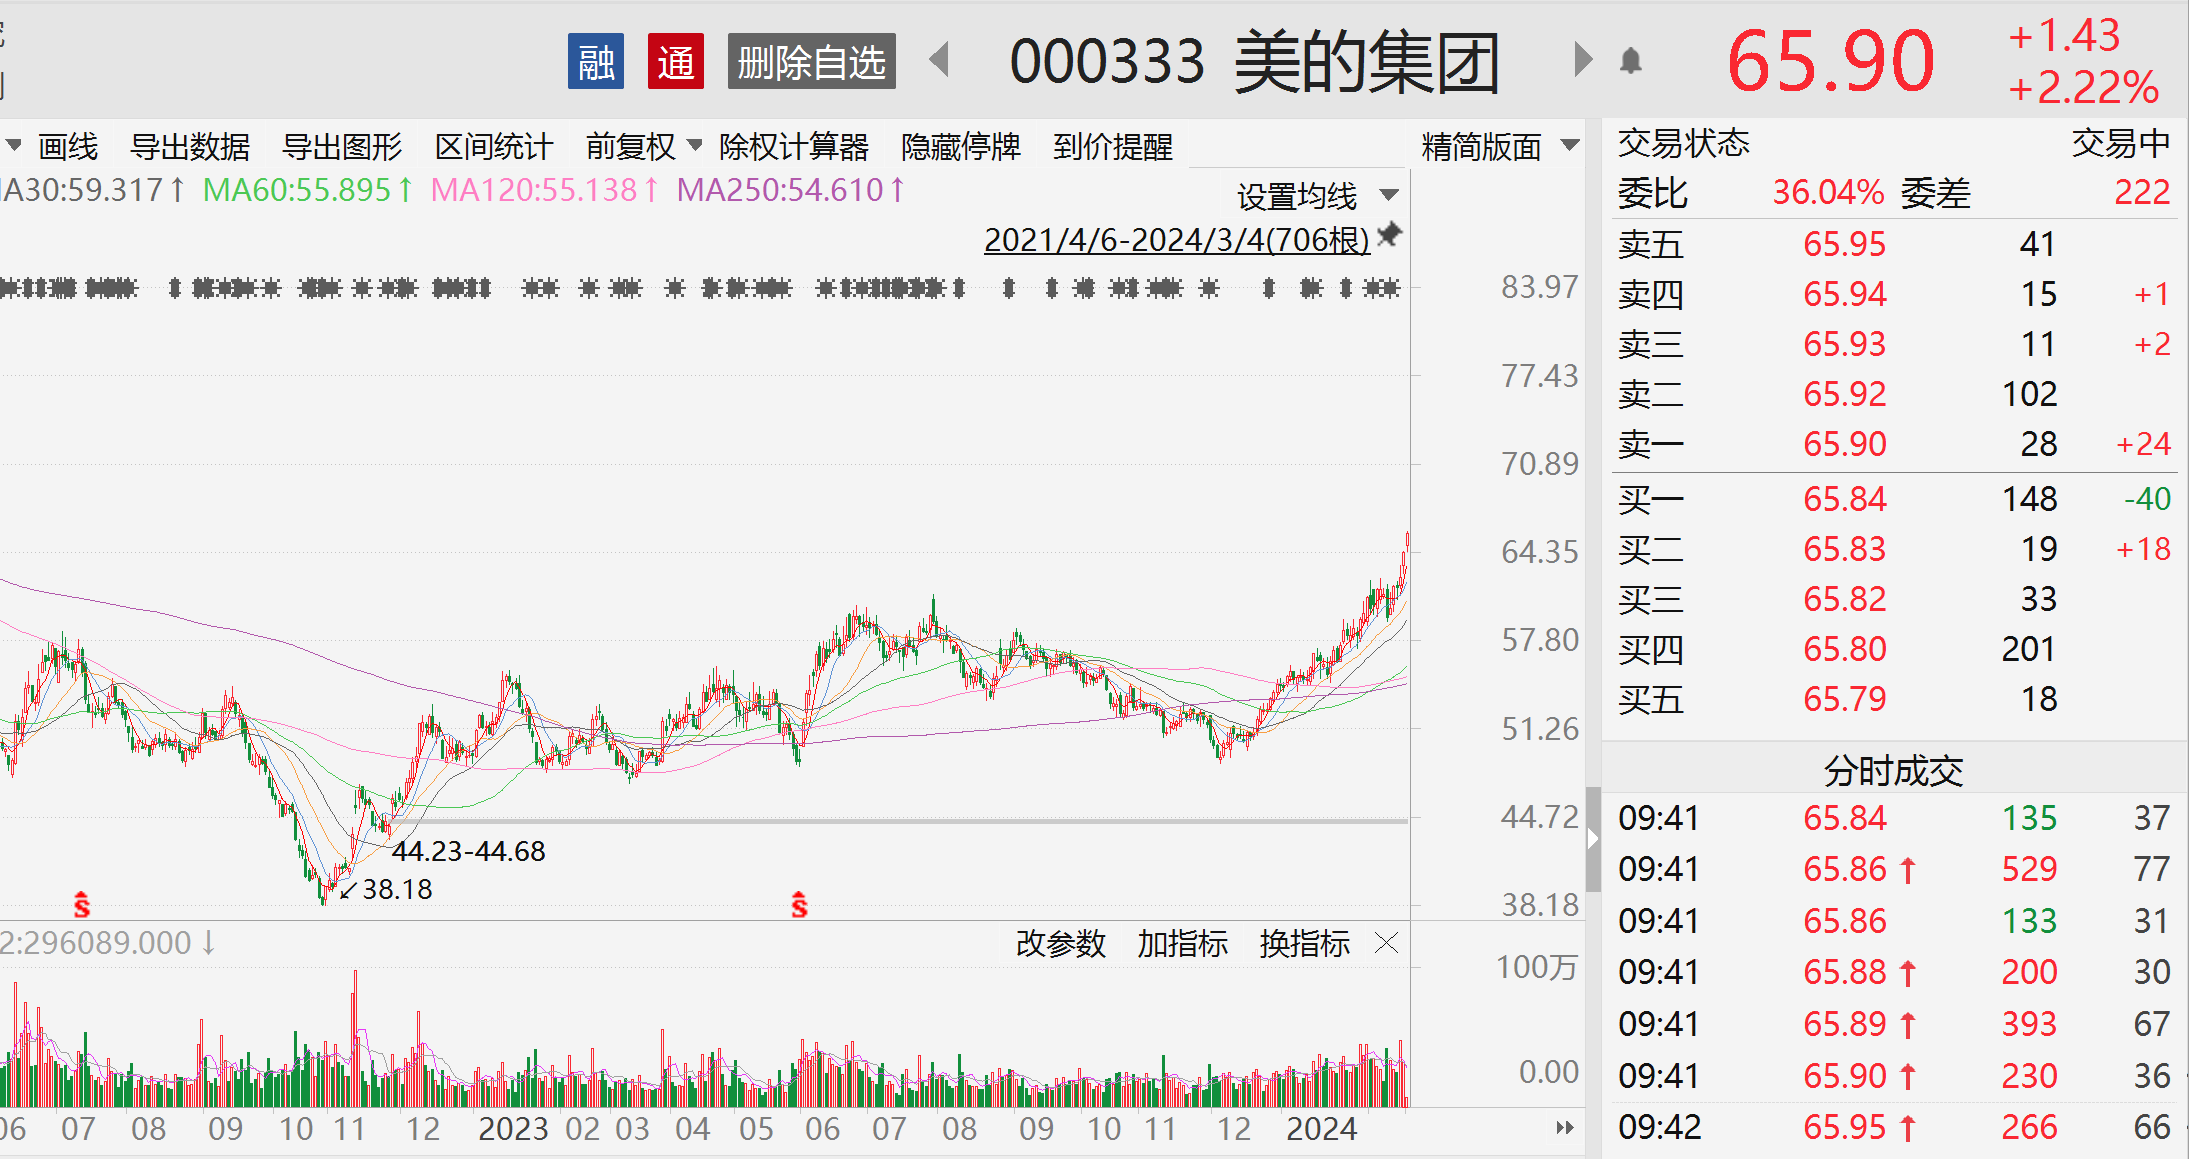Click the 2021/4/6-2024/3/4 date range link
Viewport: 2189px width, 1159px height.
(1176, 240)
